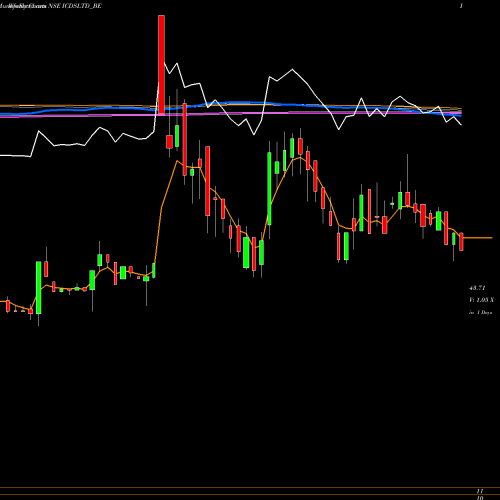Click the V: 1.05 volume readout
The image size is (500, 500).
[x=481, y=300]
